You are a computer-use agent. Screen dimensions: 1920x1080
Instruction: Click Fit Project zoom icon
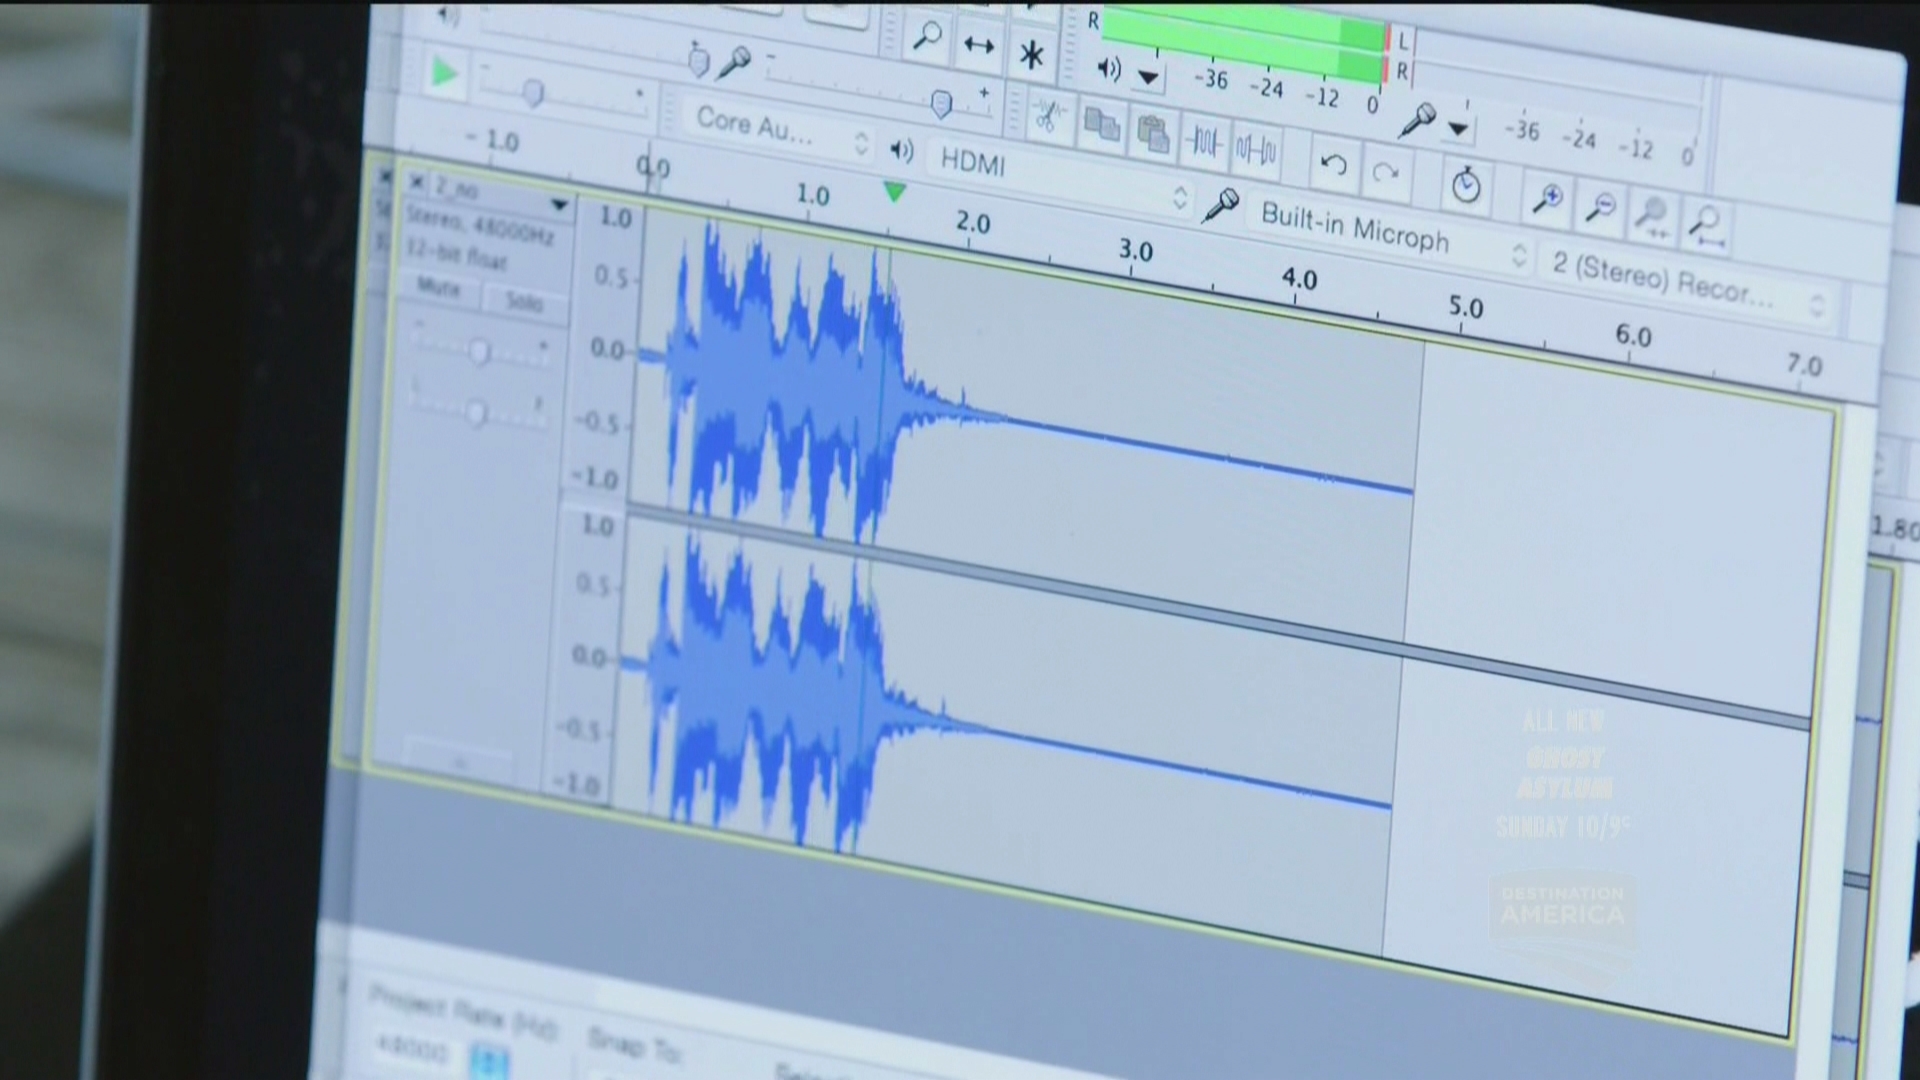coord(1706,226)
